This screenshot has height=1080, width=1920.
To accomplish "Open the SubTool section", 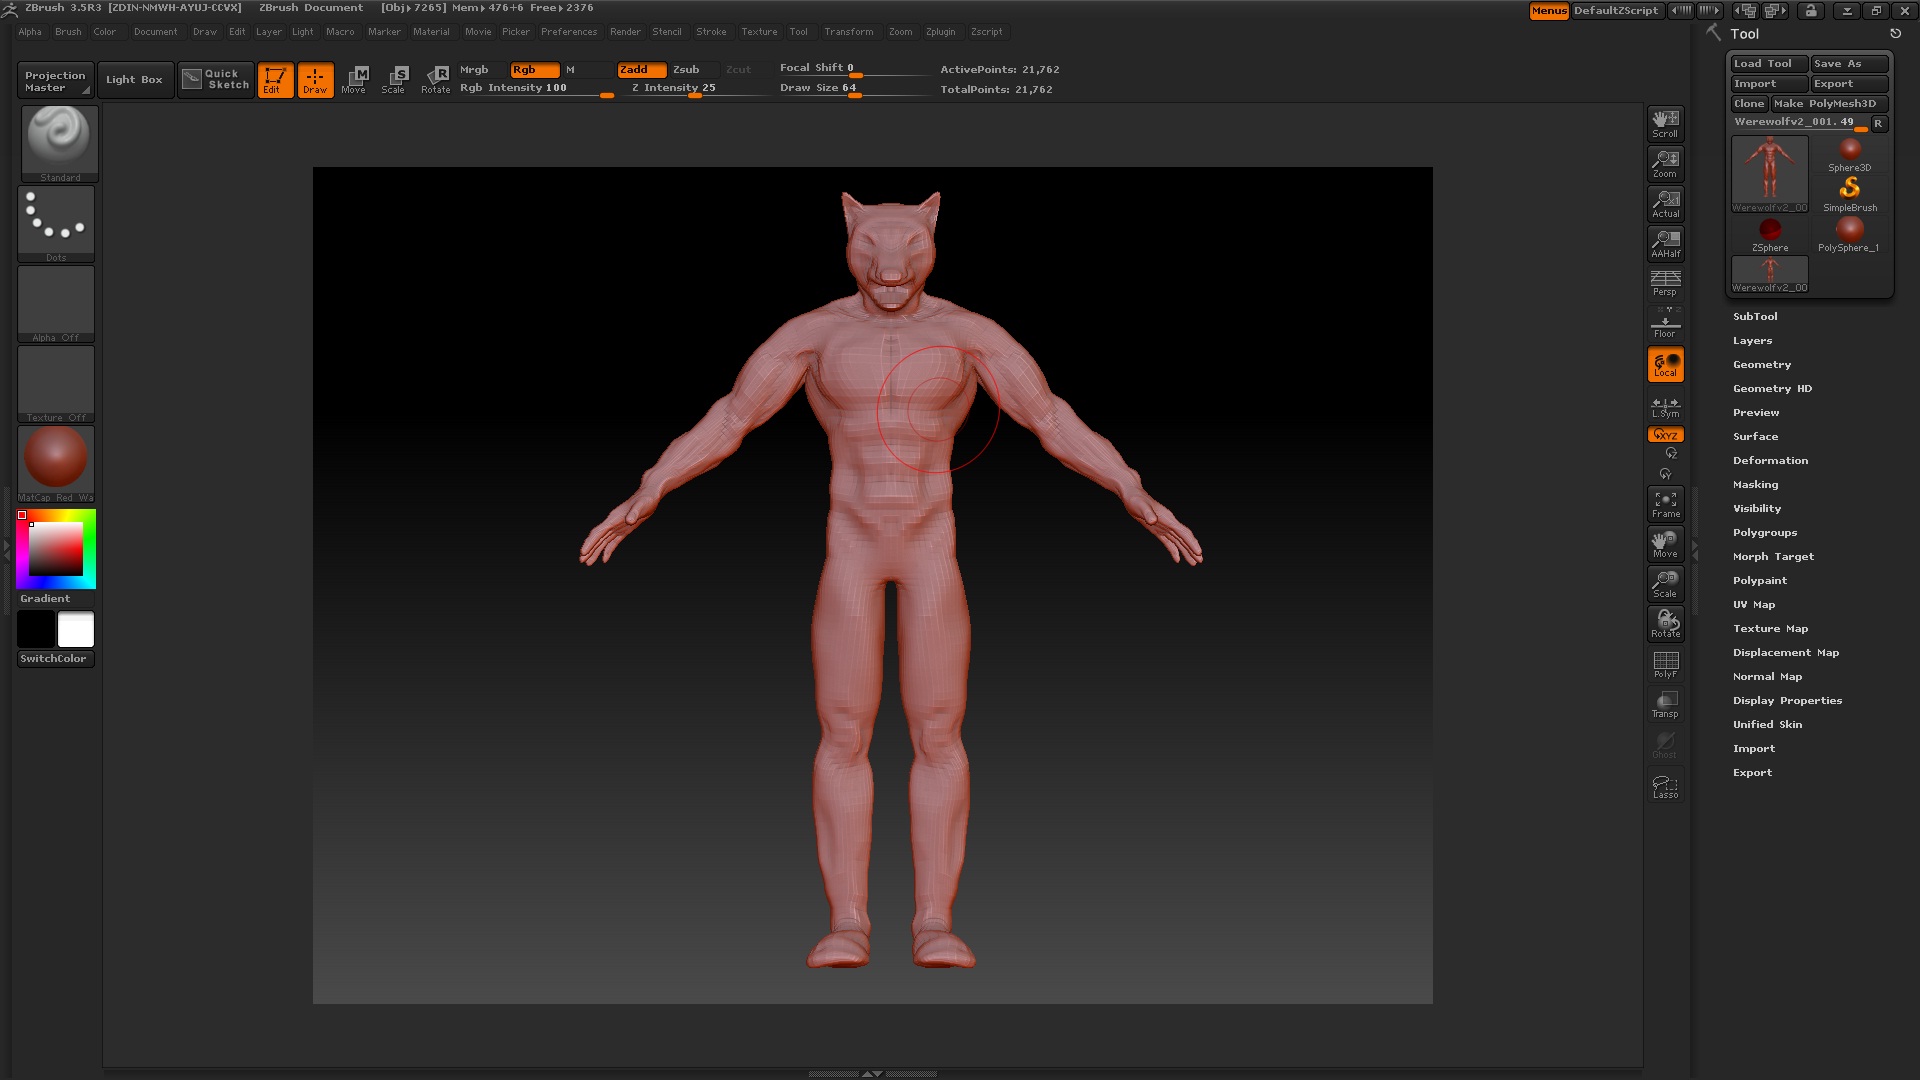I will coord(1755,316).
